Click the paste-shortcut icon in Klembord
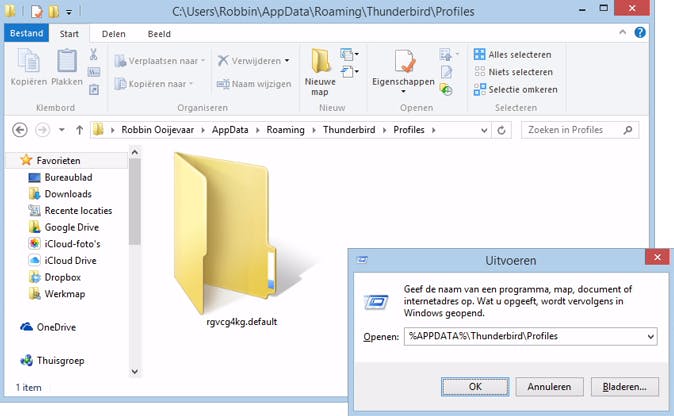 [94, 89]
